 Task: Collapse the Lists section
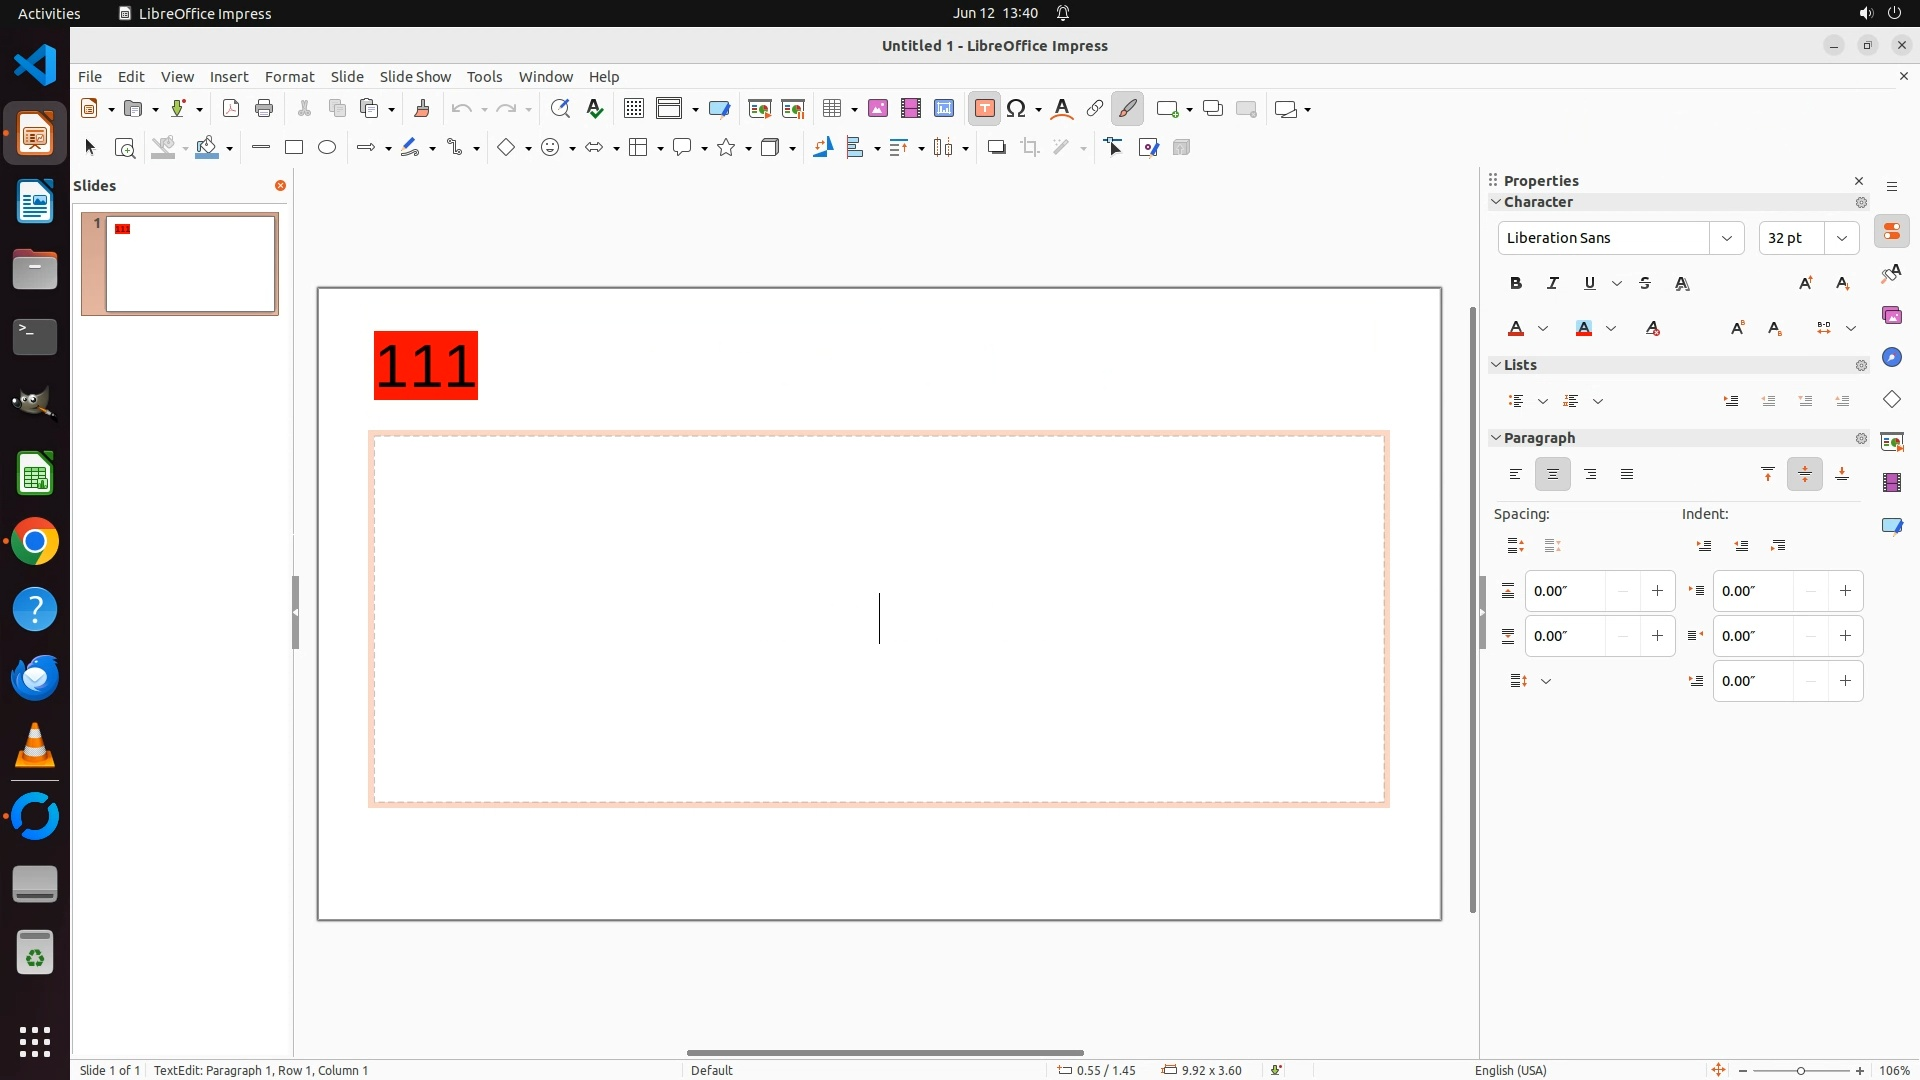(1497, 365)
